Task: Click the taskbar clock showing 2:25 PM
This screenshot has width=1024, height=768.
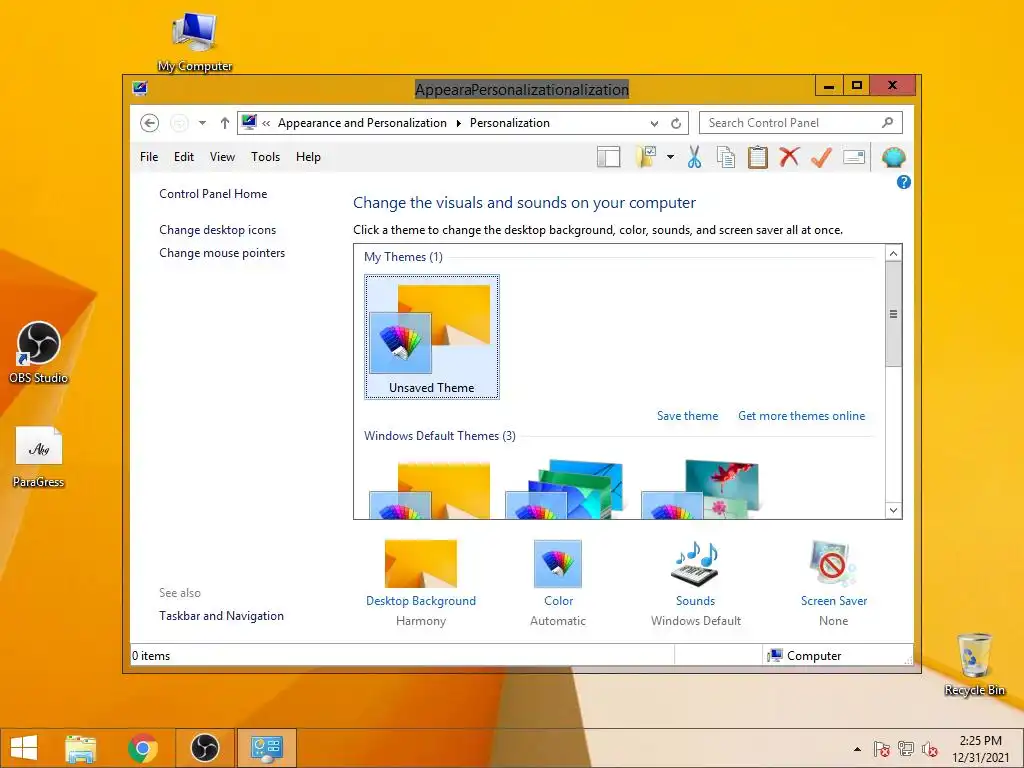Action: 980,749
